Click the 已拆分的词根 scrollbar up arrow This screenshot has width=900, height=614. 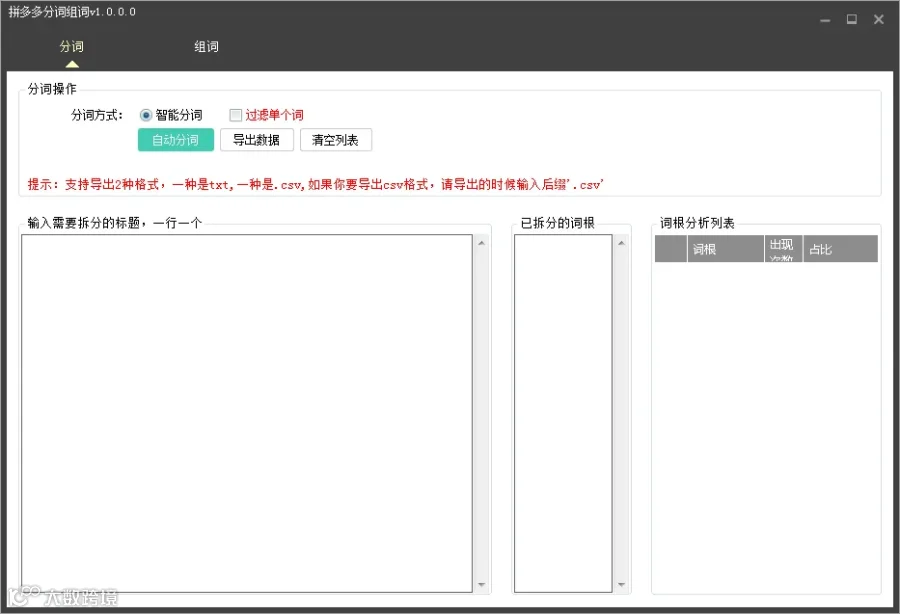(621, 243)
